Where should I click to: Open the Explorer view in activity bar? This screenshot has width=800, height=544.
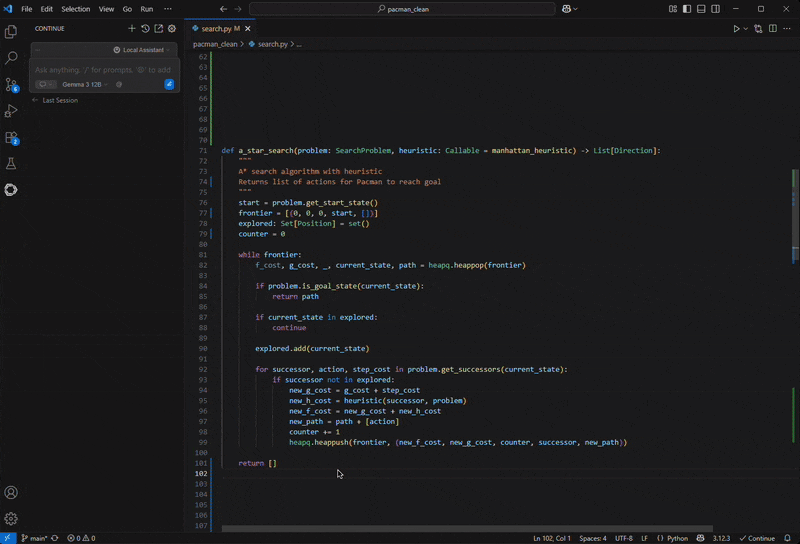[11, 32]
